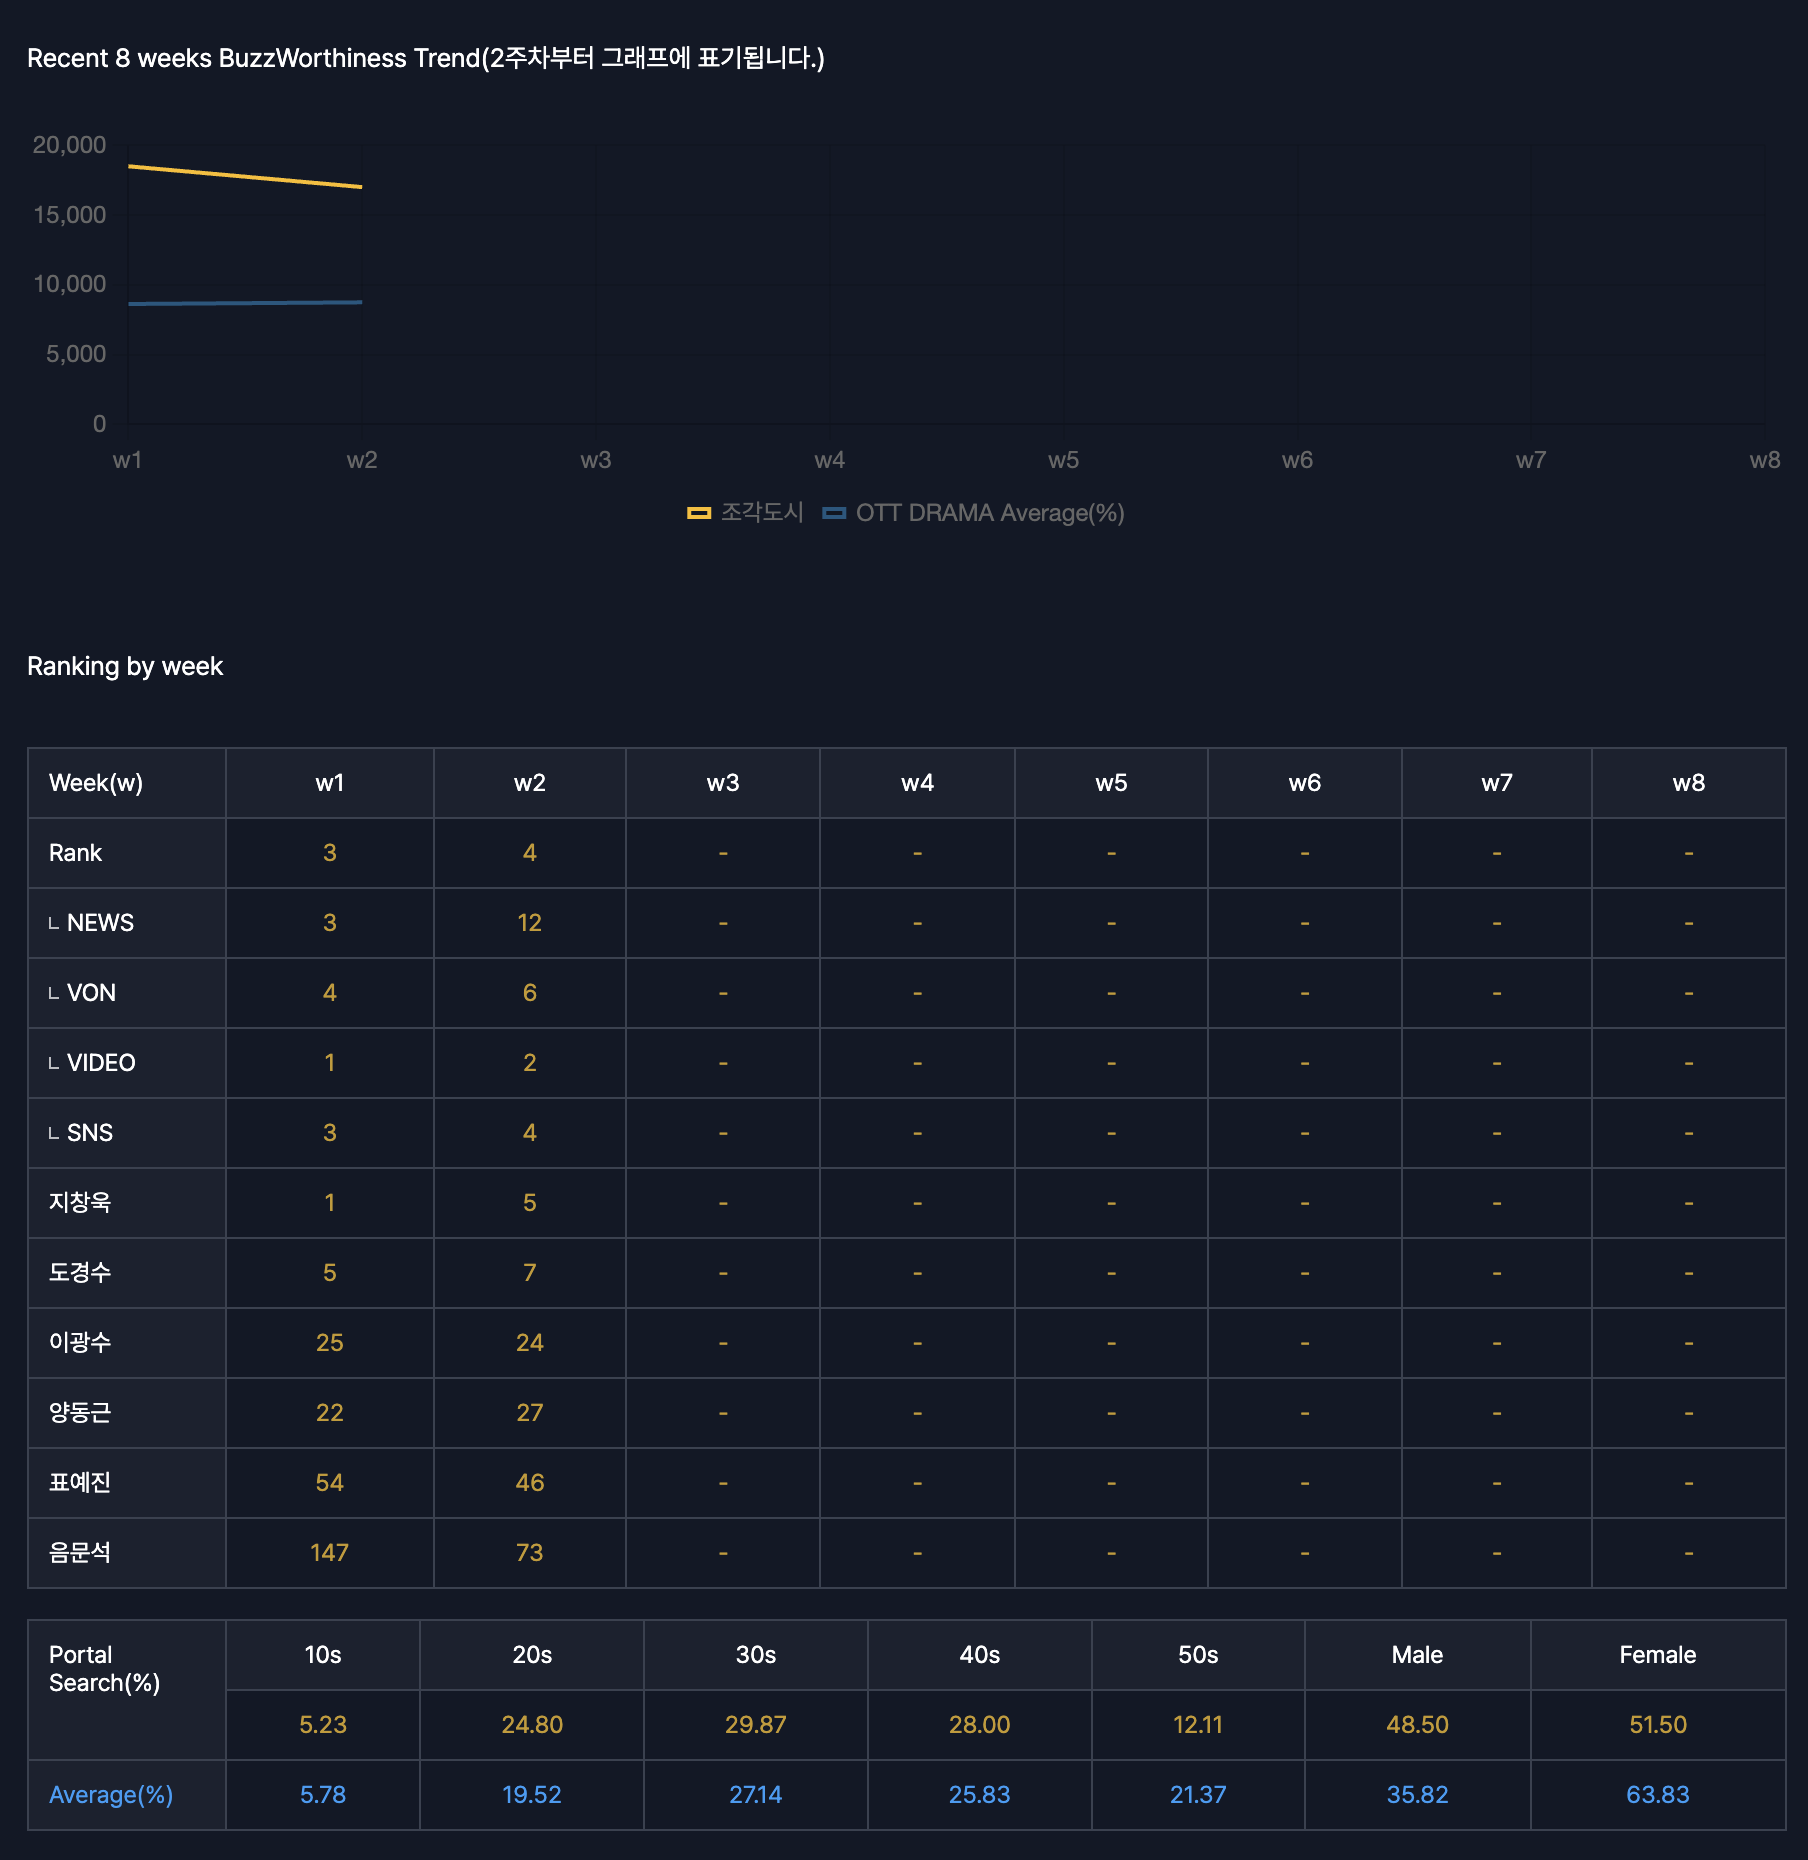Viewport: 1808px width, 1860px height.
Task: Click 표예진's w2 rank value 46
Action: click(x=529, y=1483)
